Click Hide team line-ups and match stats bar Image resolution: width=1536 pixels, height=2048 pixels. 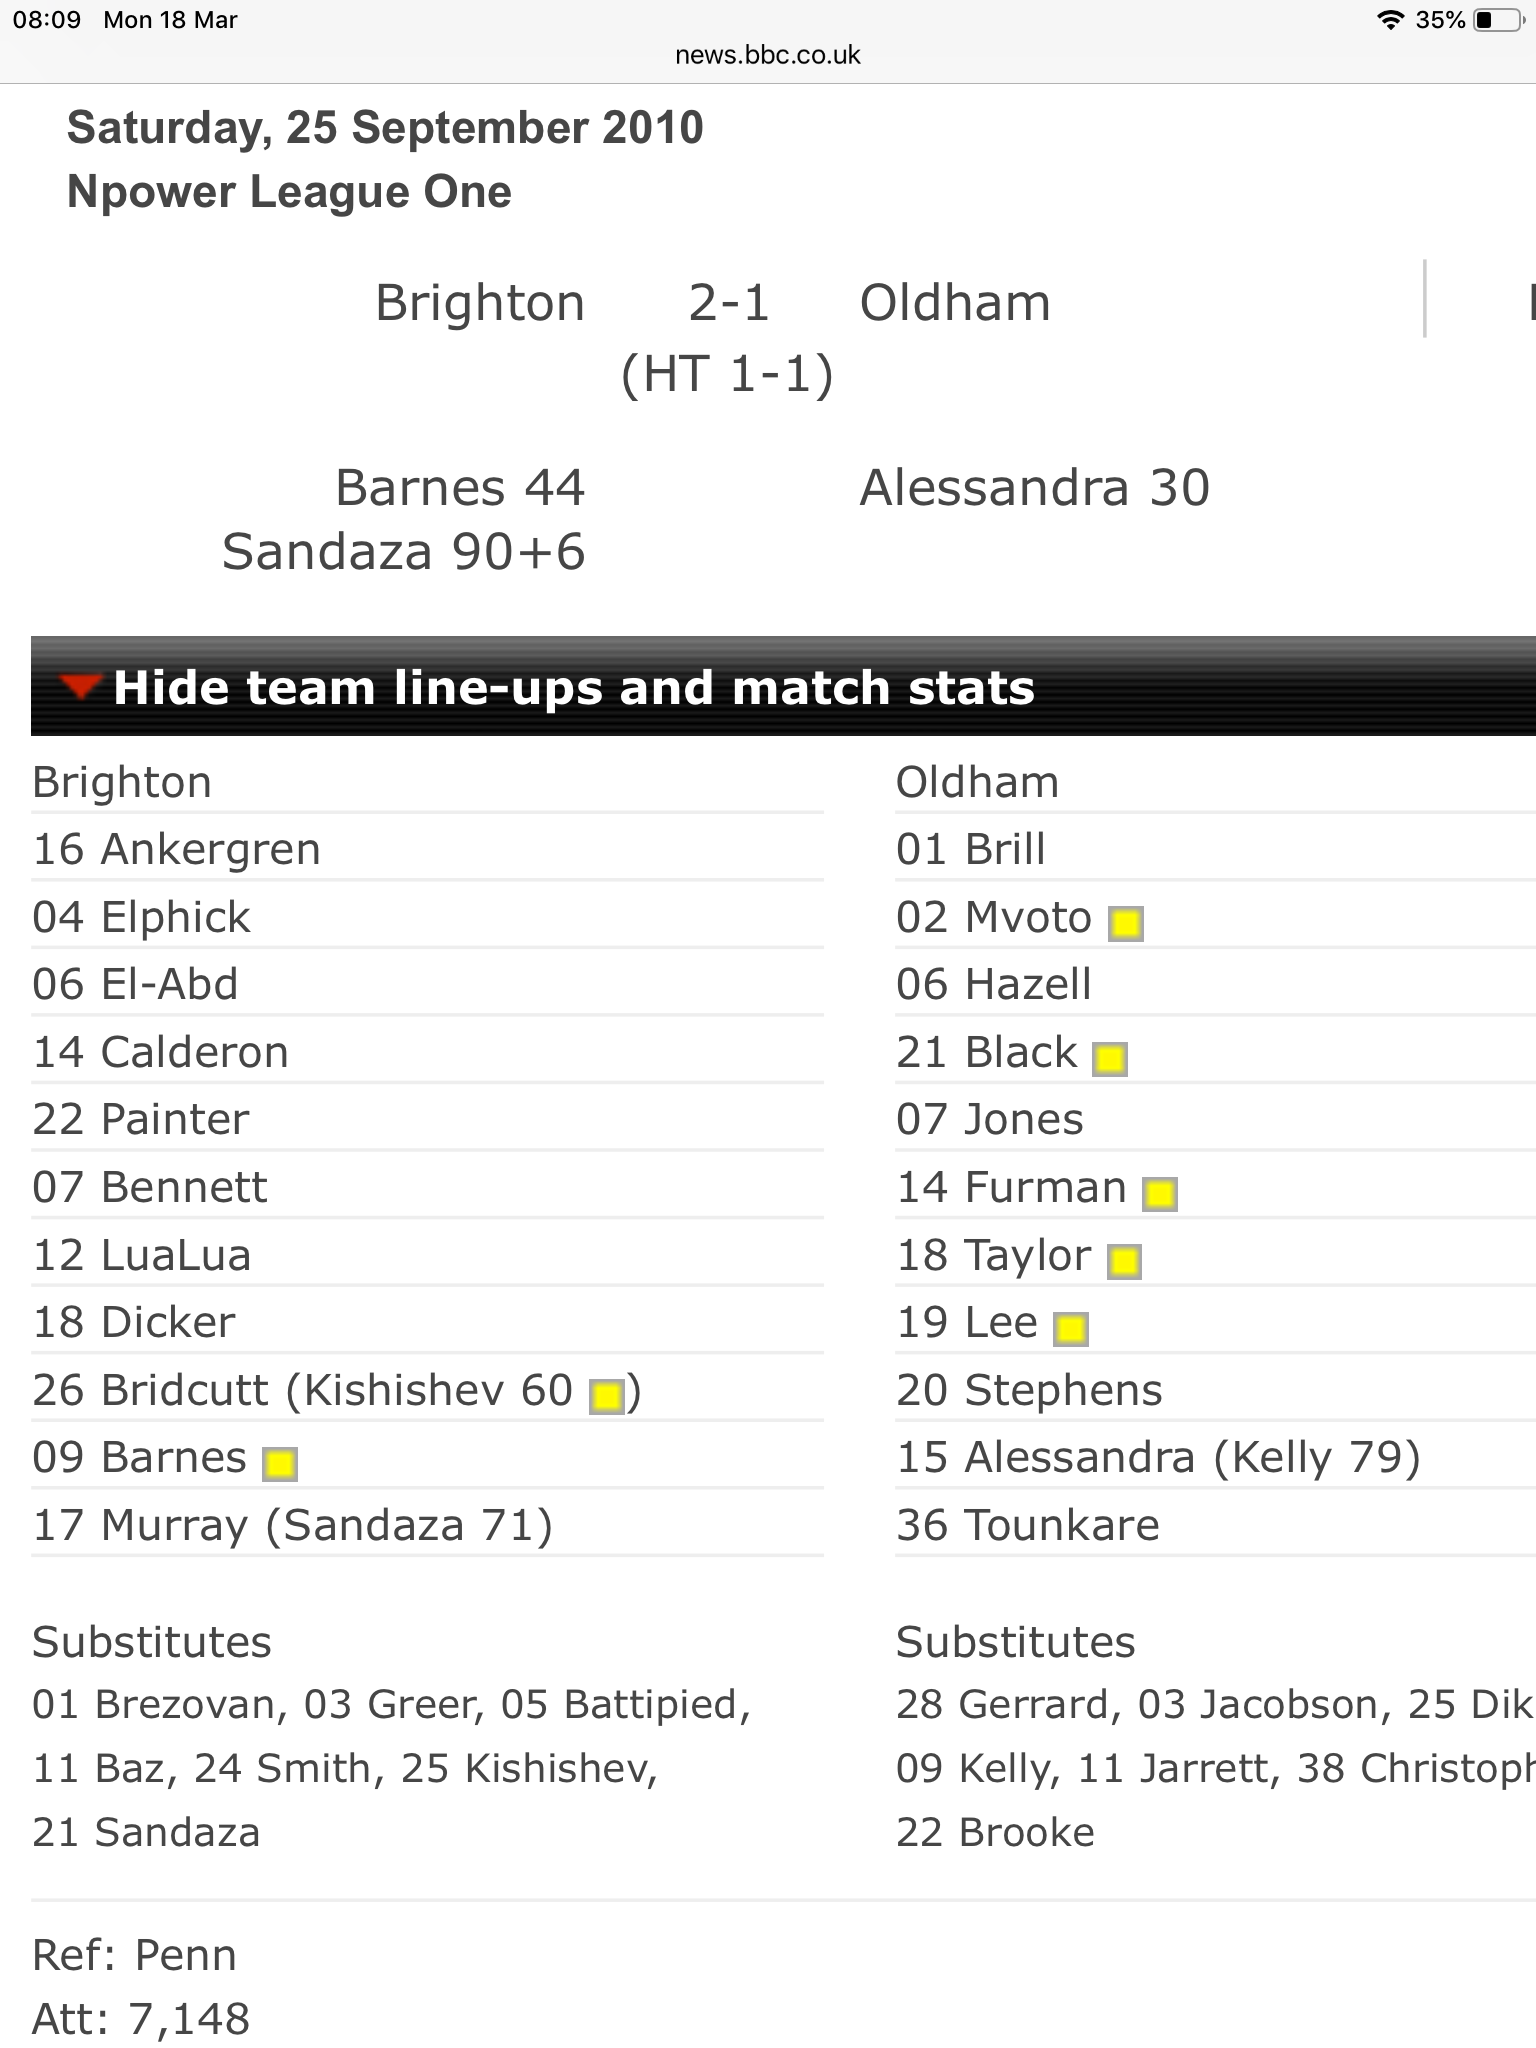[x=783, y=686]
